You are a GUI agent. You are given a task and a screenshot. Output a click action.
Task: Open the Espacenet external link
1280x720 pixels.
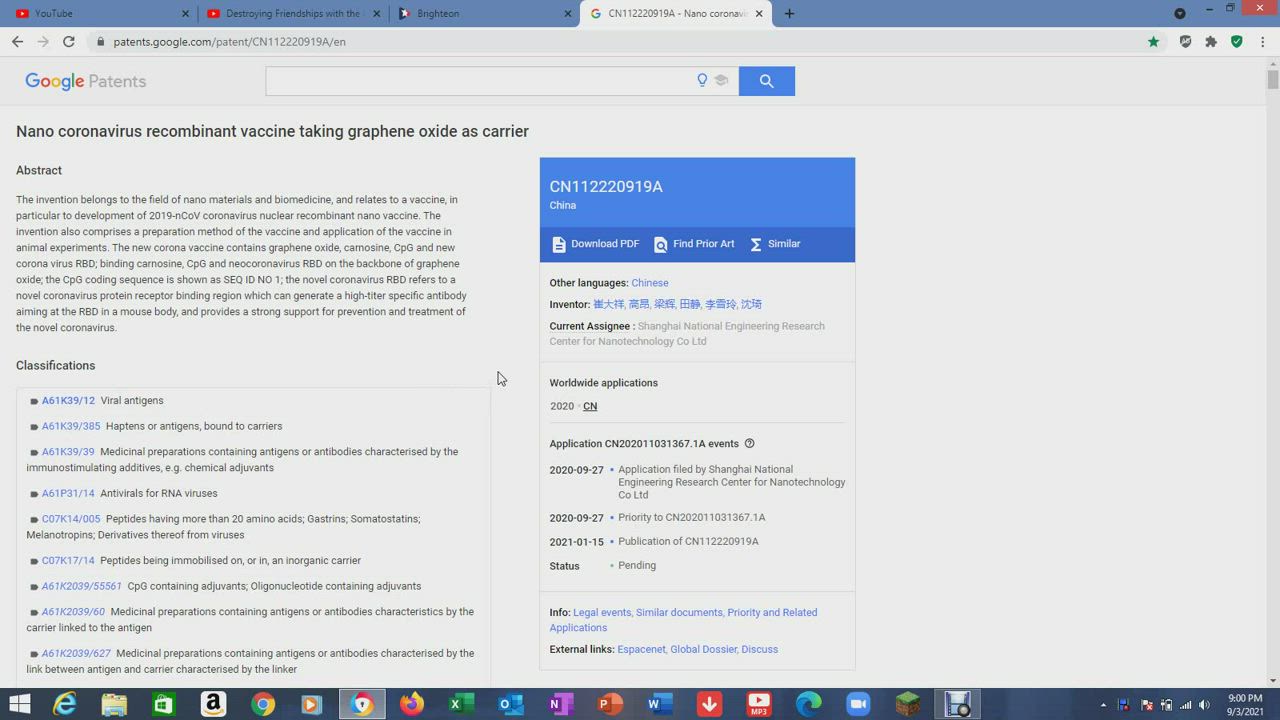pyautogui.click(x=641, y=650)
